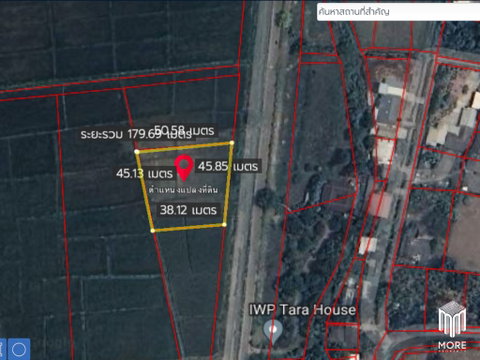This screenshot has height=360, width=480.
Task: Click the IWP Tara House place label
Action: [302, 310]
